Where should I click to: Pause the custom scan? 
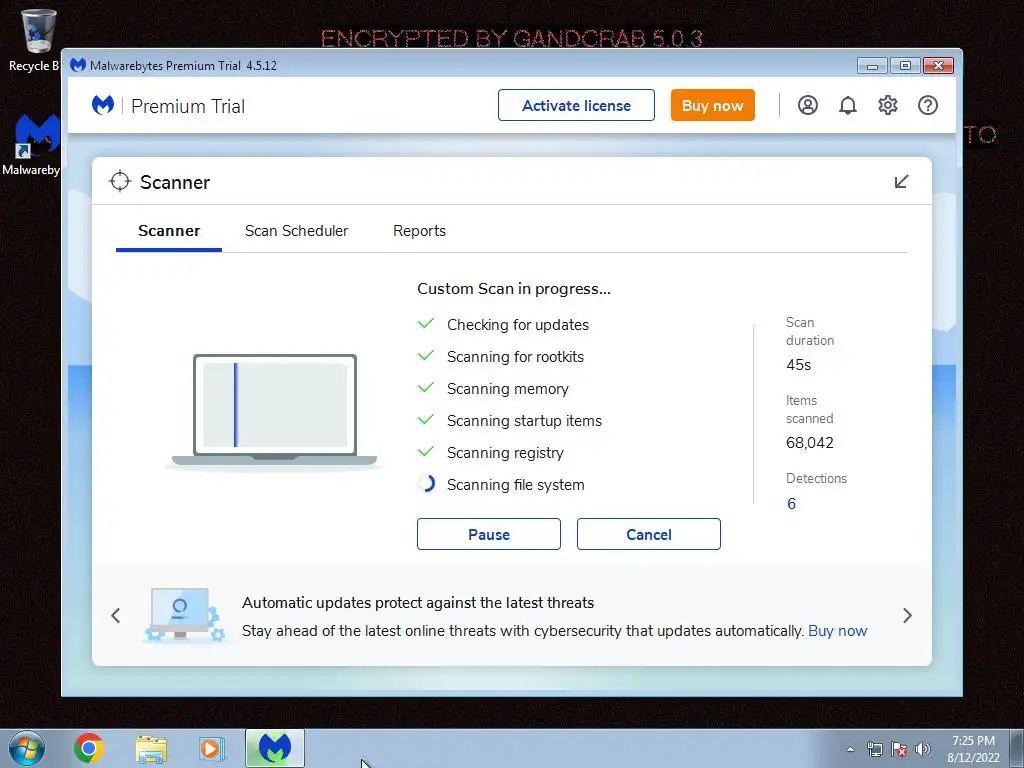click(488, 534)
